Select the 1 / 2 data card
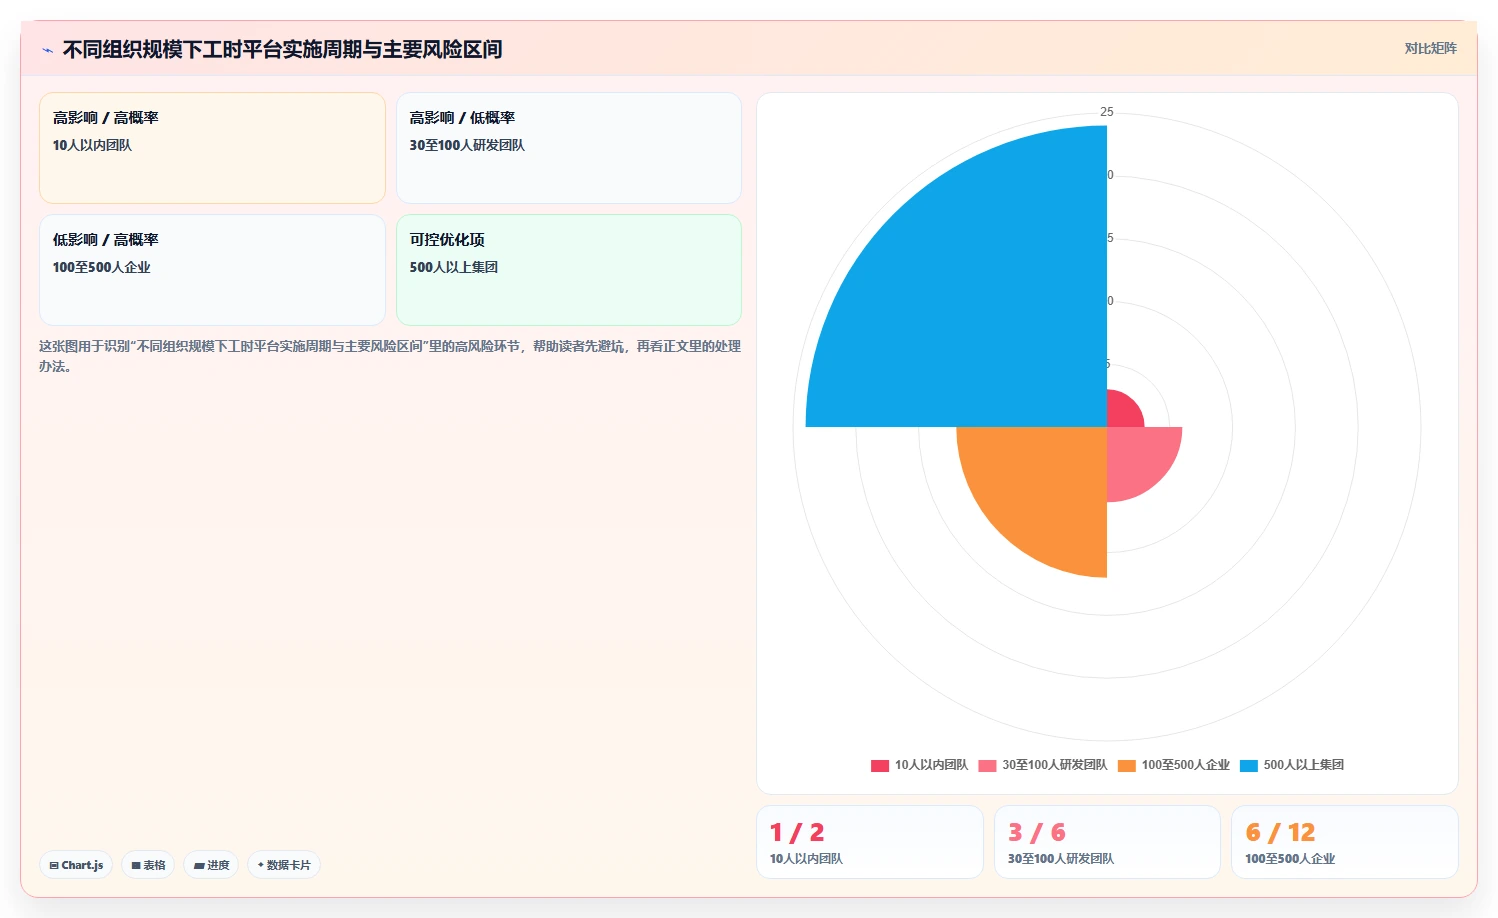1498x918 pixels. 870,842
